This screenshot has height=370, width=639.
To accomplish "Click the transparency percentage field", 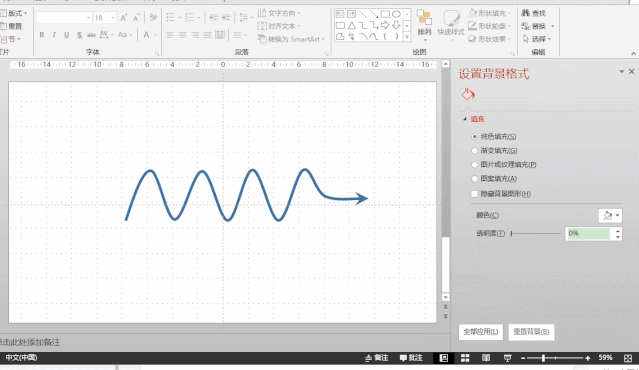I will pyautogui.click(x=589, y=233).
